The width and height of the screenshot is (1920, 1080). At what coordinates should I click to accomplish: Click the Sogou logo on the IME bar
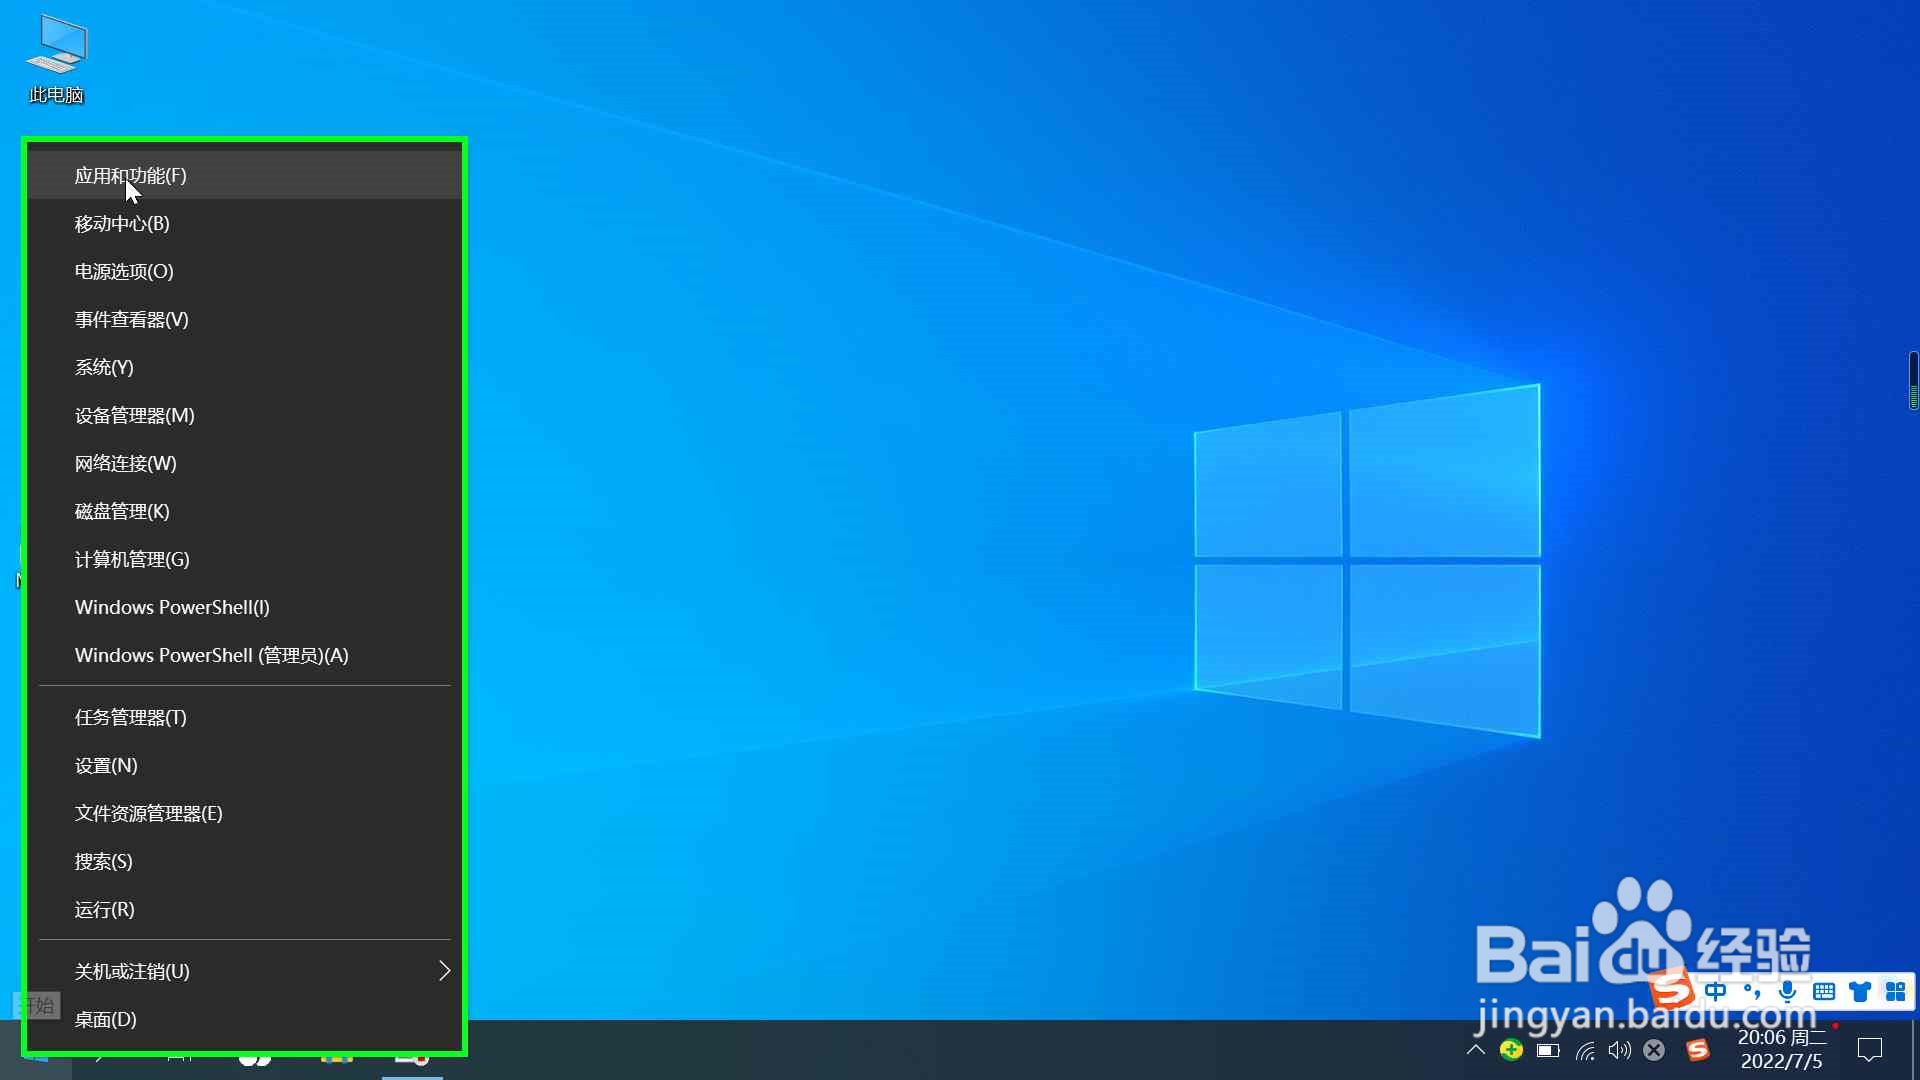point(1671,990)
